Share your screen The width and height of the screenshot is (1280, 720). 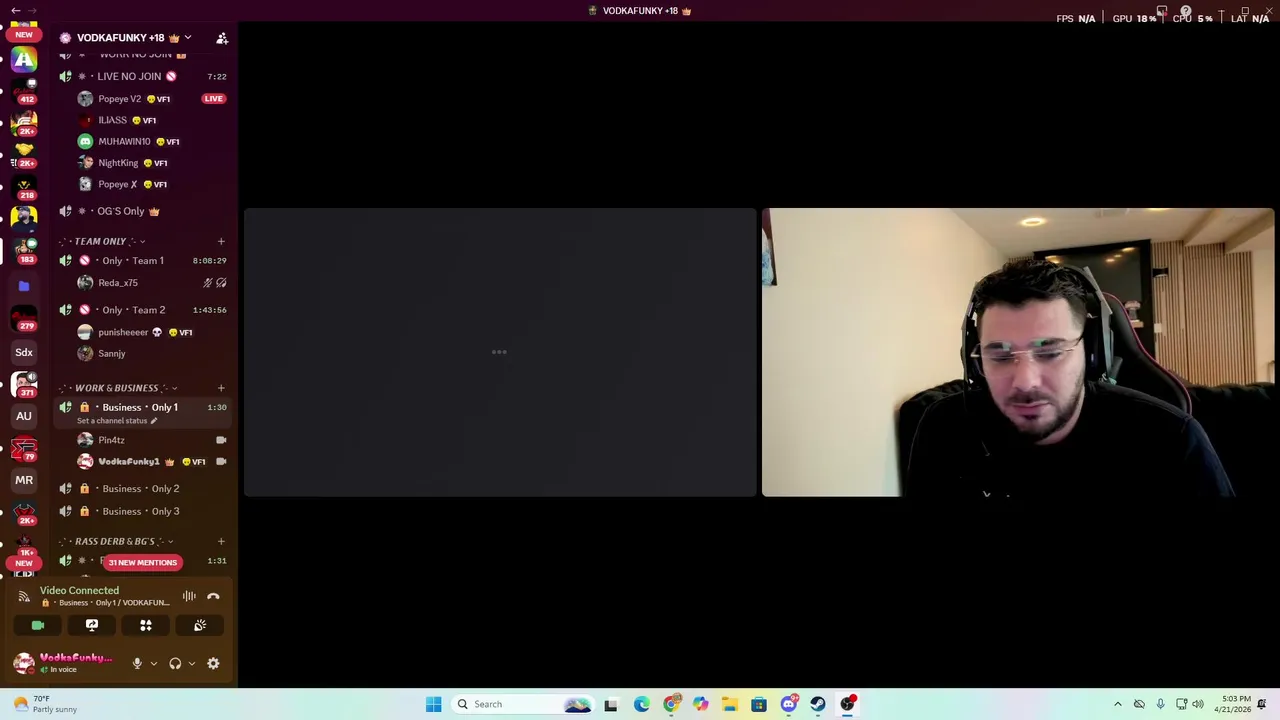click(x=92, y=626)
